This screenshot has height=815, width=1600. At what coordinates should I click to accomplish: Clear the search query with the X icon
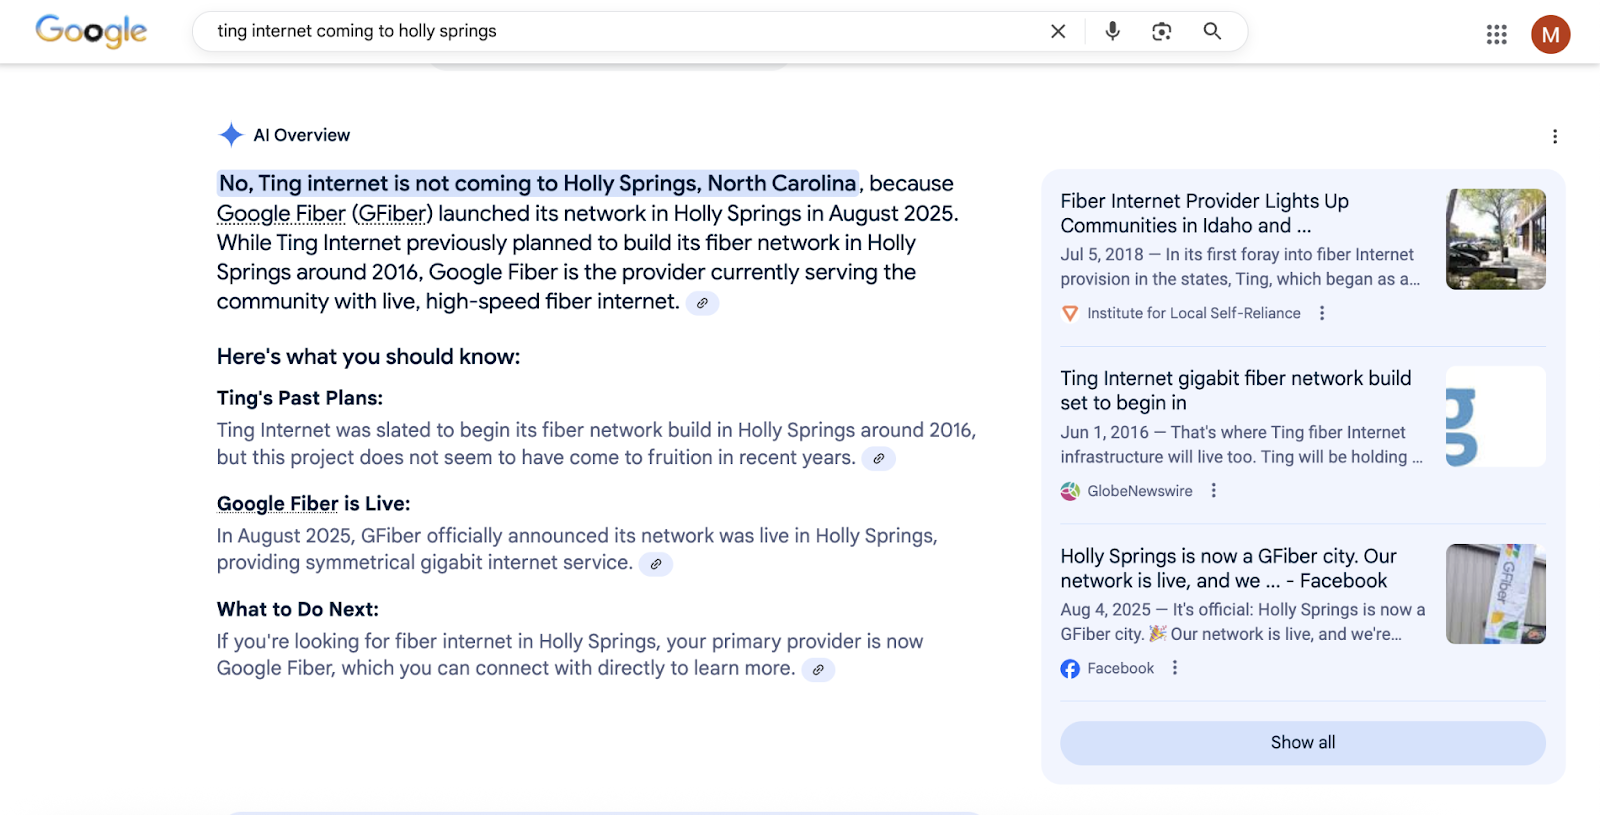pos(1057,31)
